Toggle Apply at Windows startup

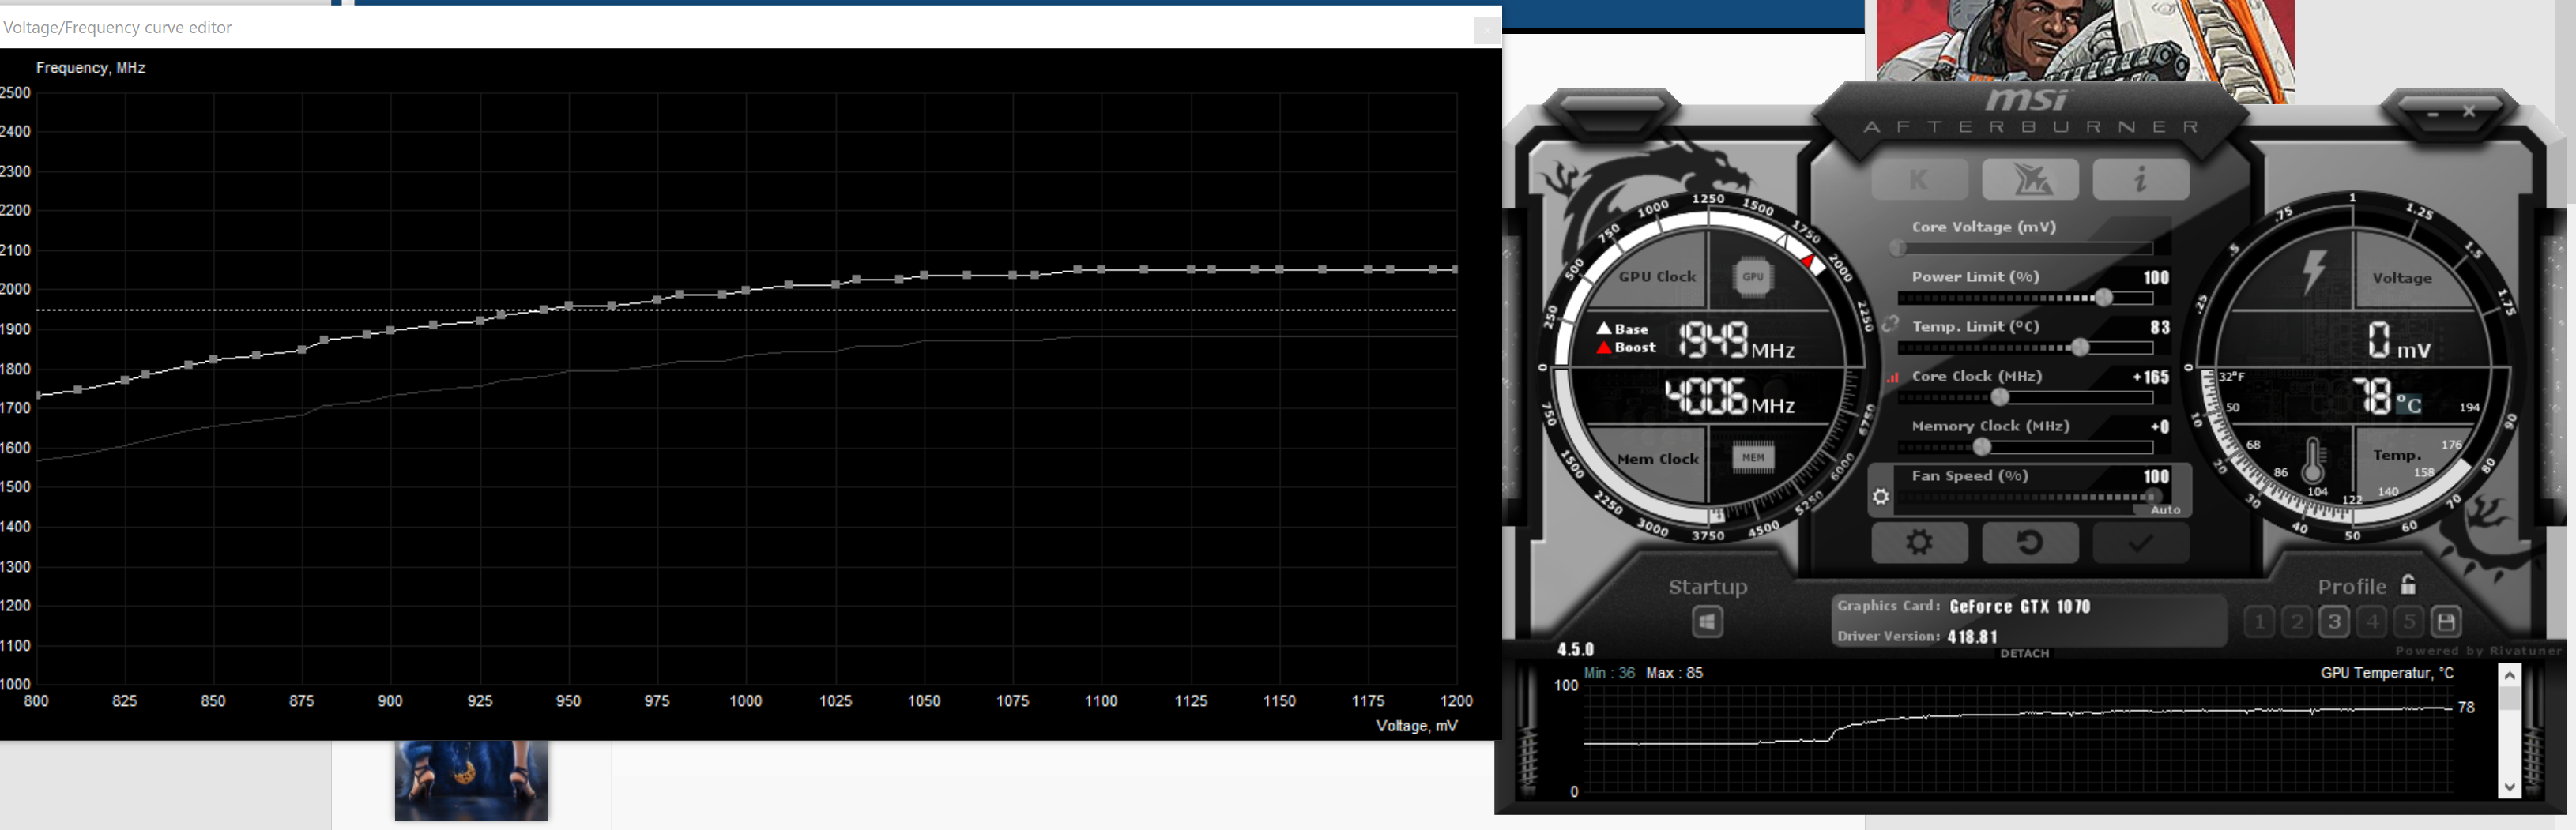[x=1707, y=622]
